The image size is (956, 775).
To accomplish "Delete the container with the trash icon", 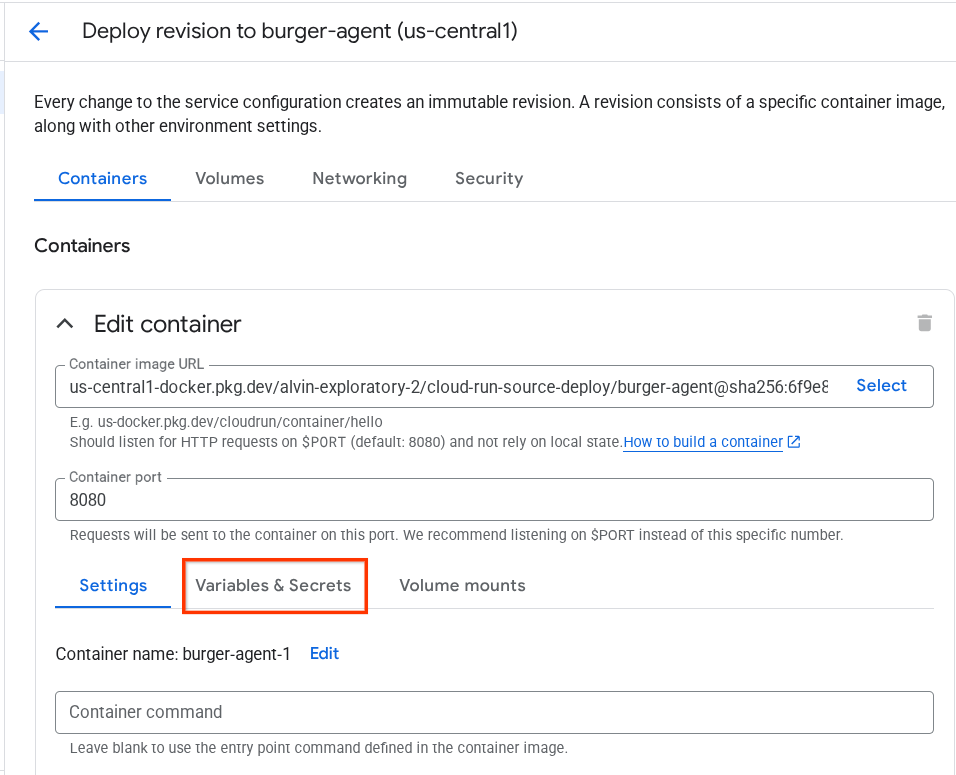I will coord(924,323).
